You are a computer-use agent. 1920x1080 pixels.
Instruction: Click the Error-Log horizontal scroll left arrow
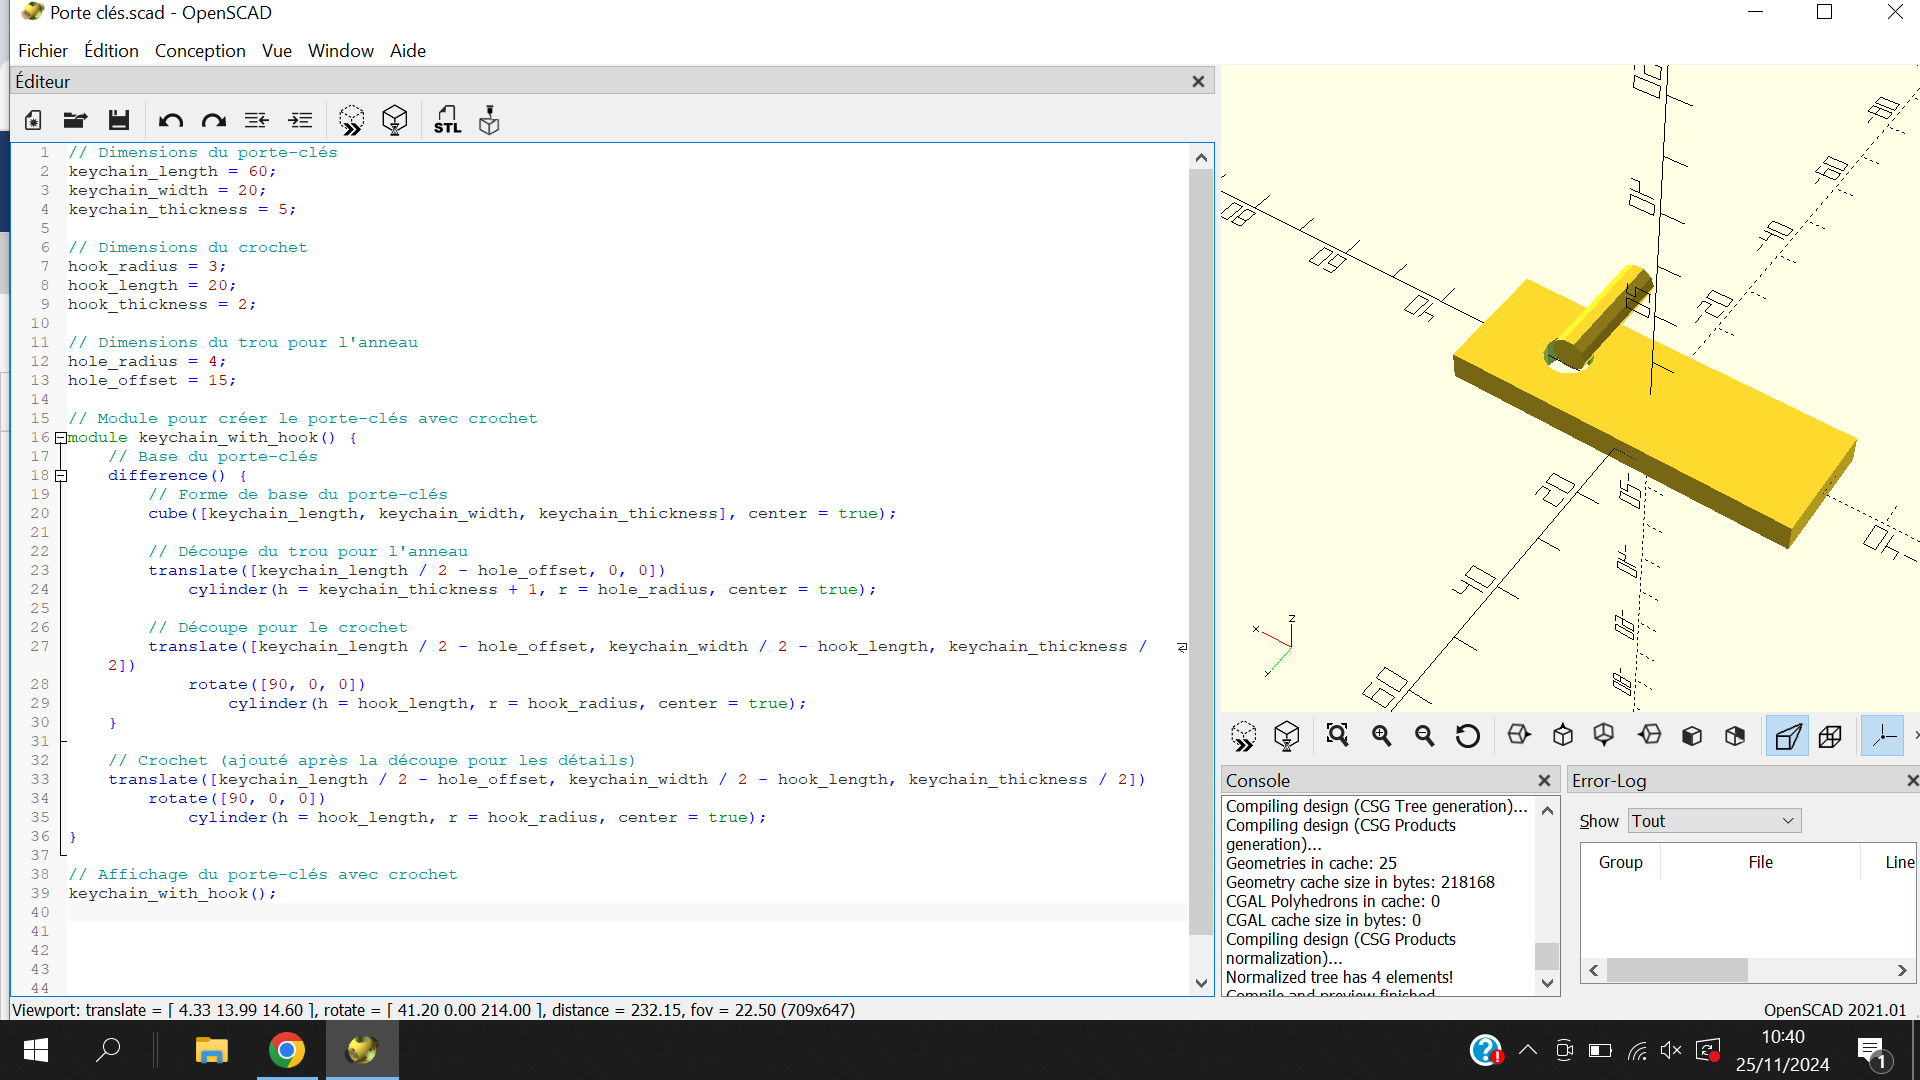1594,970
